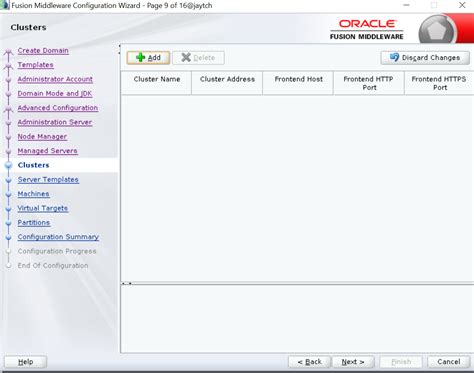The height and width of the screenshot is (373, 474).
Task: Click the Cancel button
Action: 449,362
